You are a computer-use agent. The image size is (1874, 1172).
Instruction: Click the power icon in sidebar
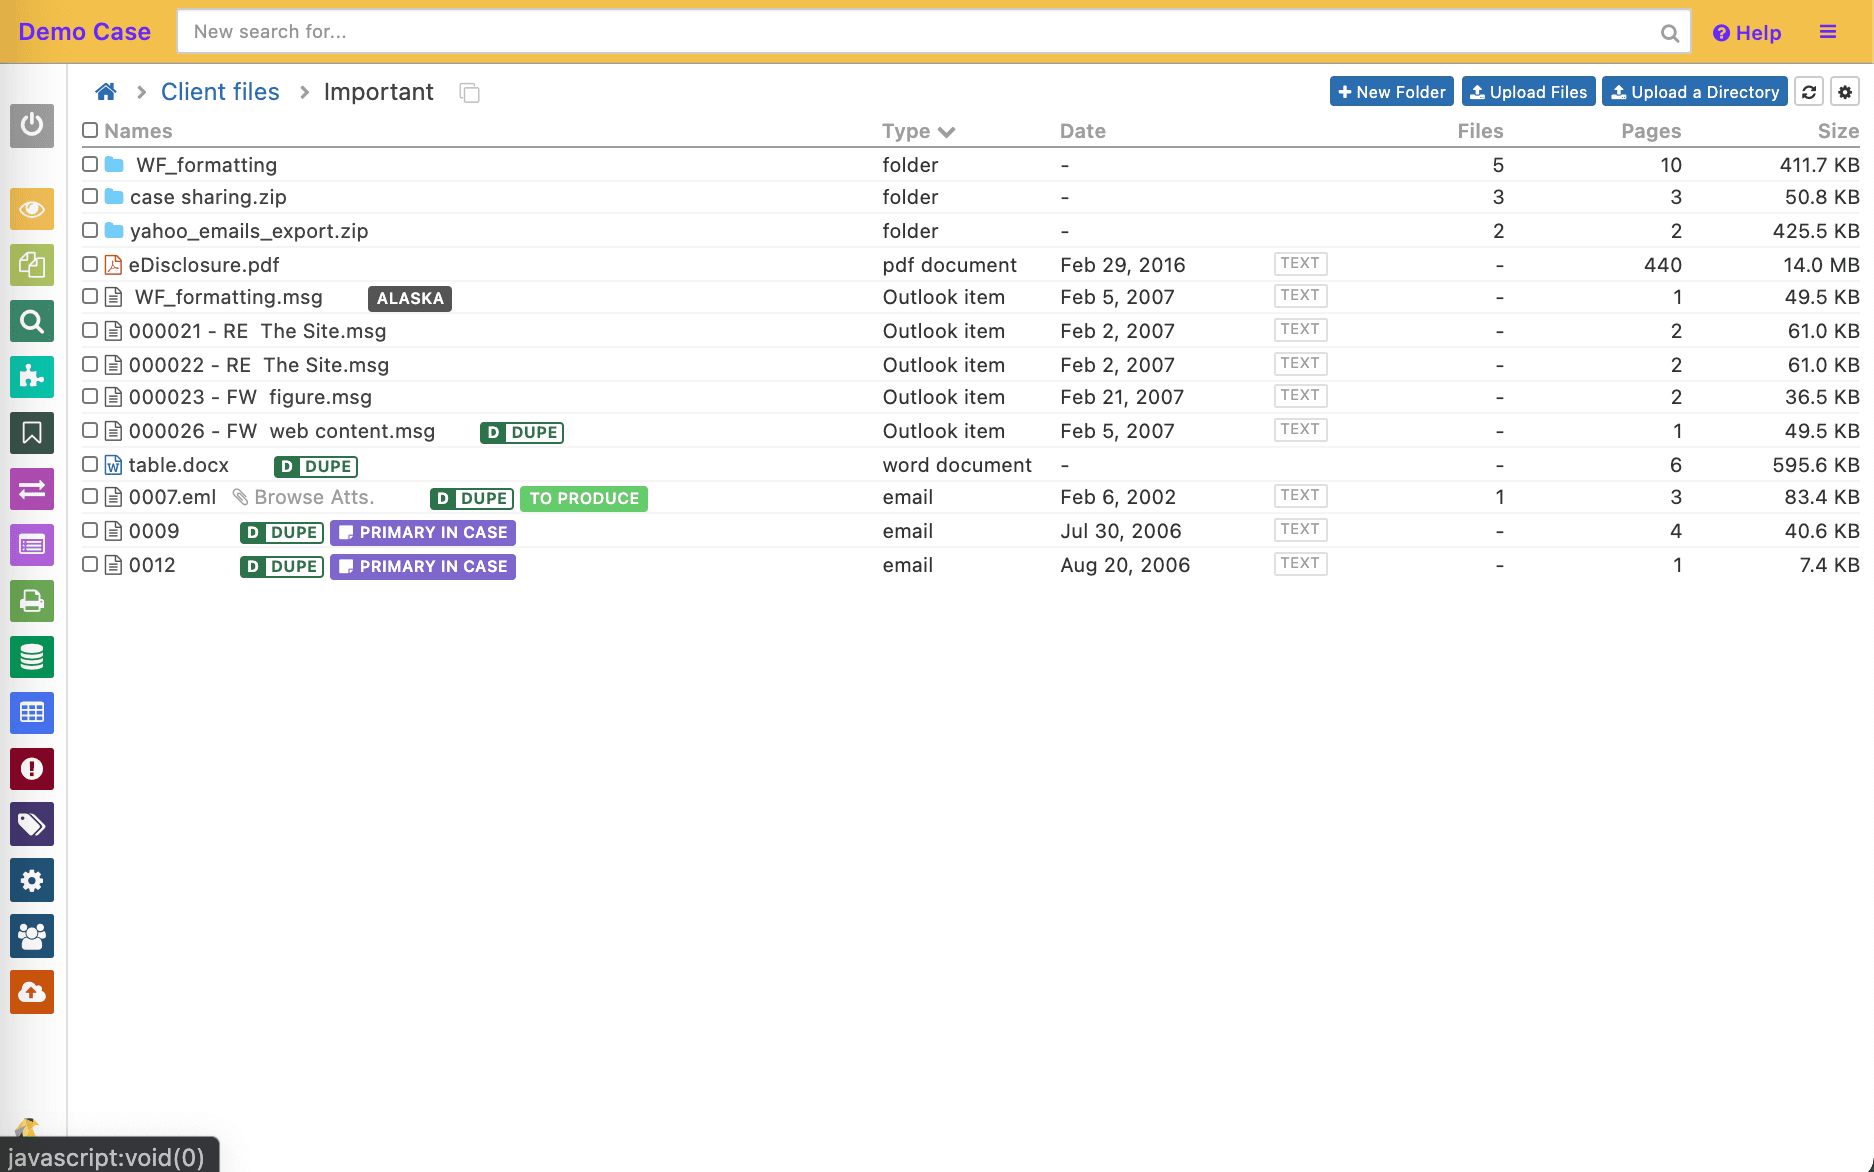tap(32, 125)
